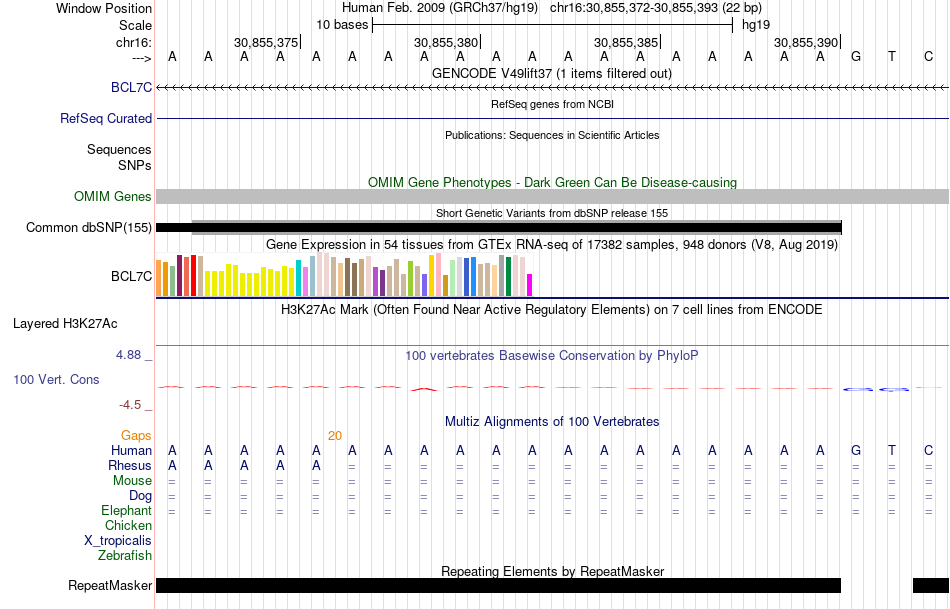
Task: Click the 'OMIM Genes' track label
Action: pos(112,196)
